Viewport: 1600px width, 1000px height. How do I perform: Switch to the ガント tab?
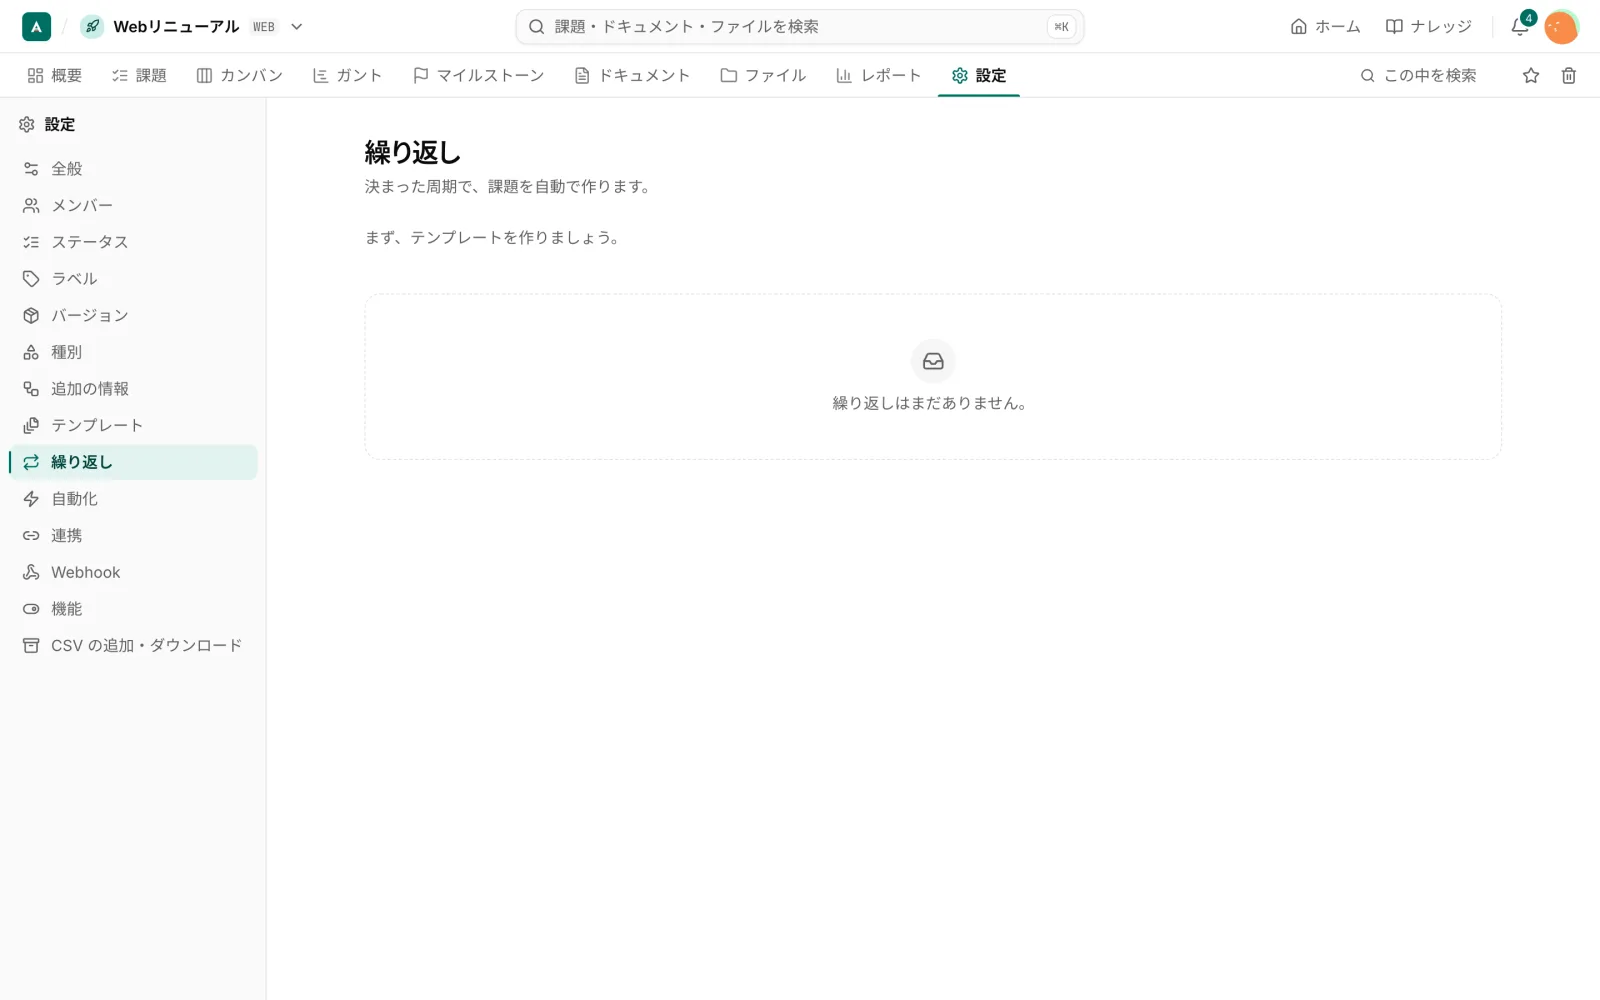coord(348,75)
